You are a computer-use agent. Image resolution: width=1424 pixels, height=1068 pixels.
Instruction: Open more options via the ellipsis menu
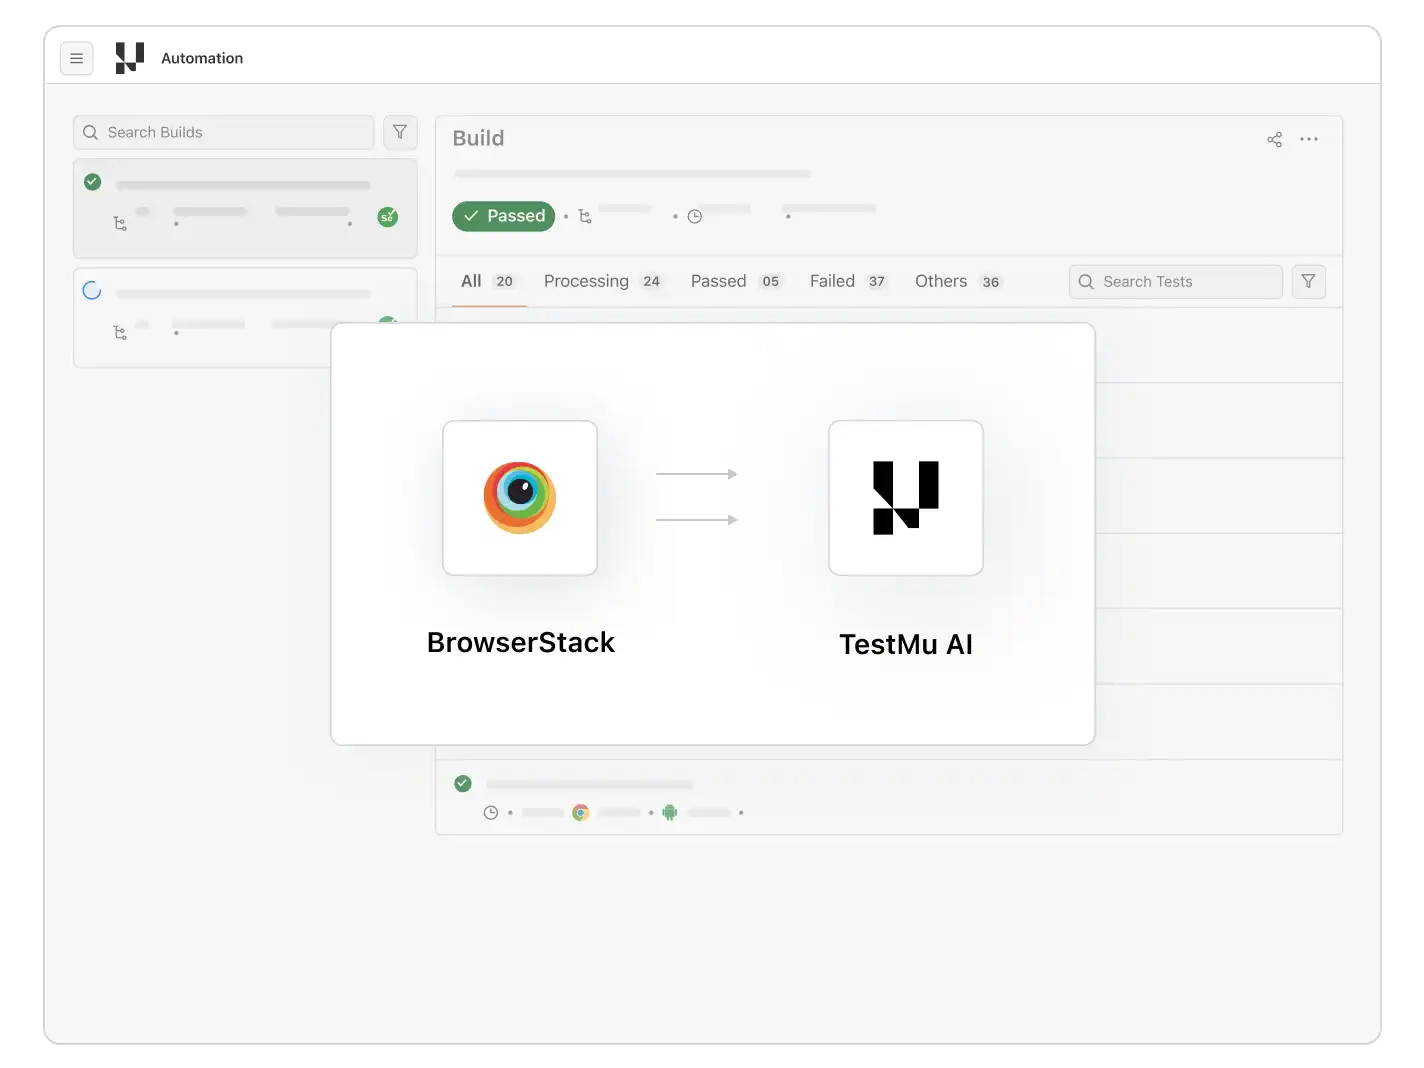pos(1309,139)
